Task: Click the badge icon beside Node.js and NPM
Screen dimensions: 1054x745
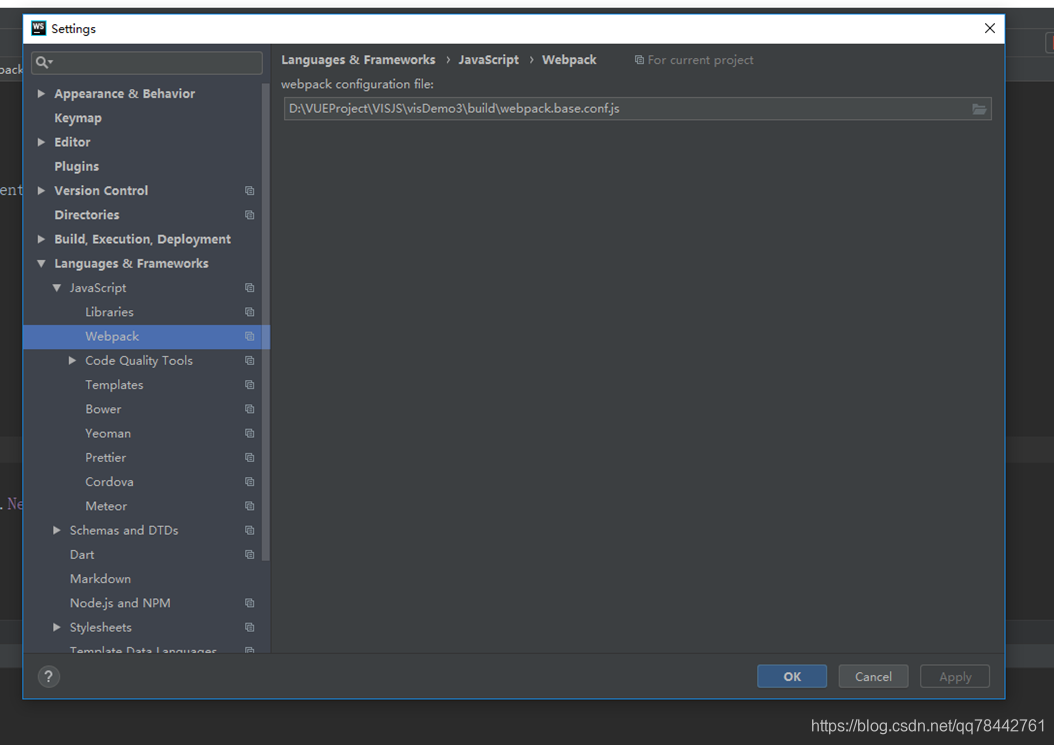Action: (250, 603)
